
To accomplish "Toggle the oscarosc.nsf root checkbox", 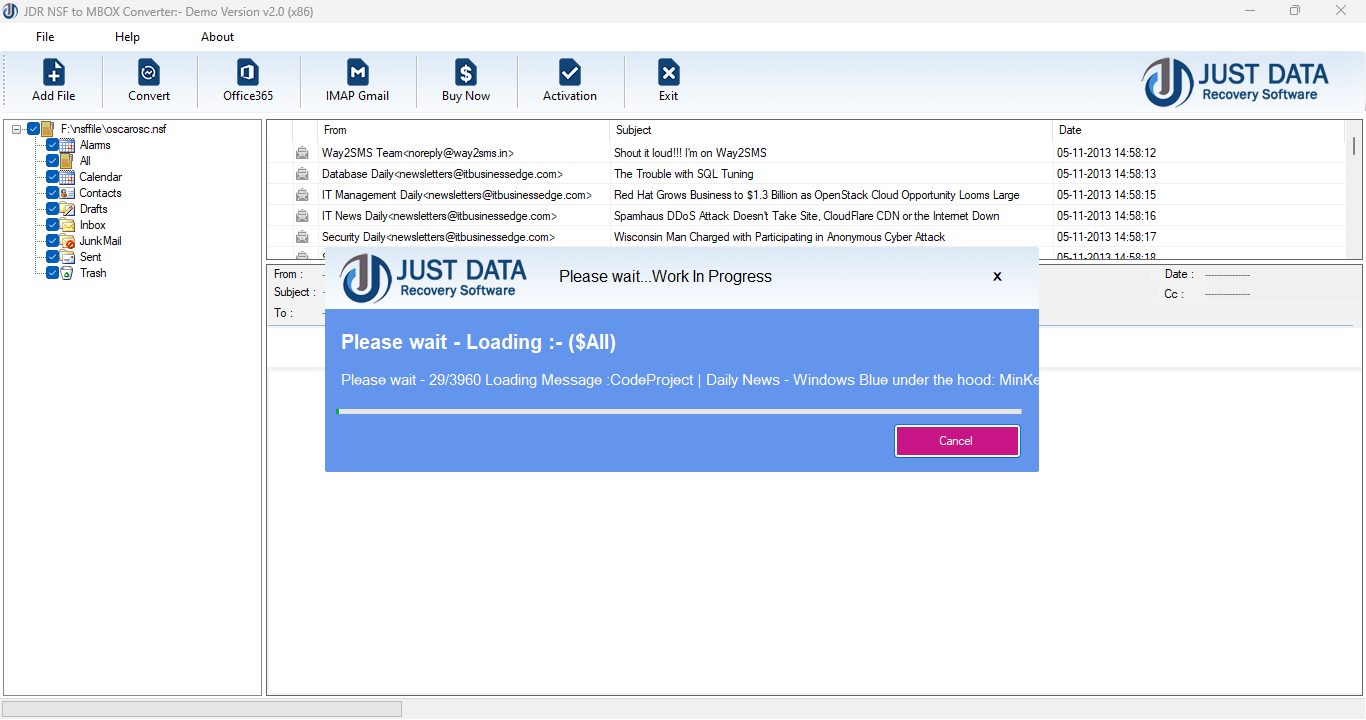I will (33, 129).
